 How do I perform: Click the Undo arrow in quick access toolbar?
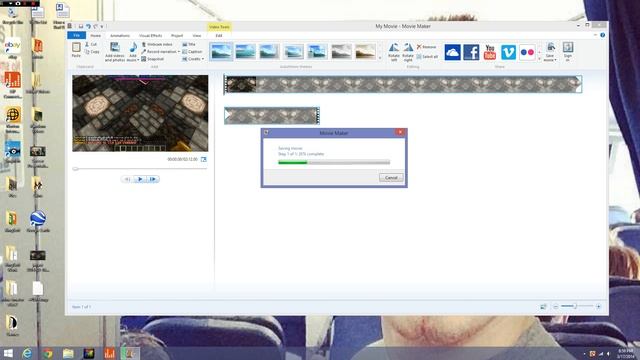pyautogui.click(x=88, y=26)
